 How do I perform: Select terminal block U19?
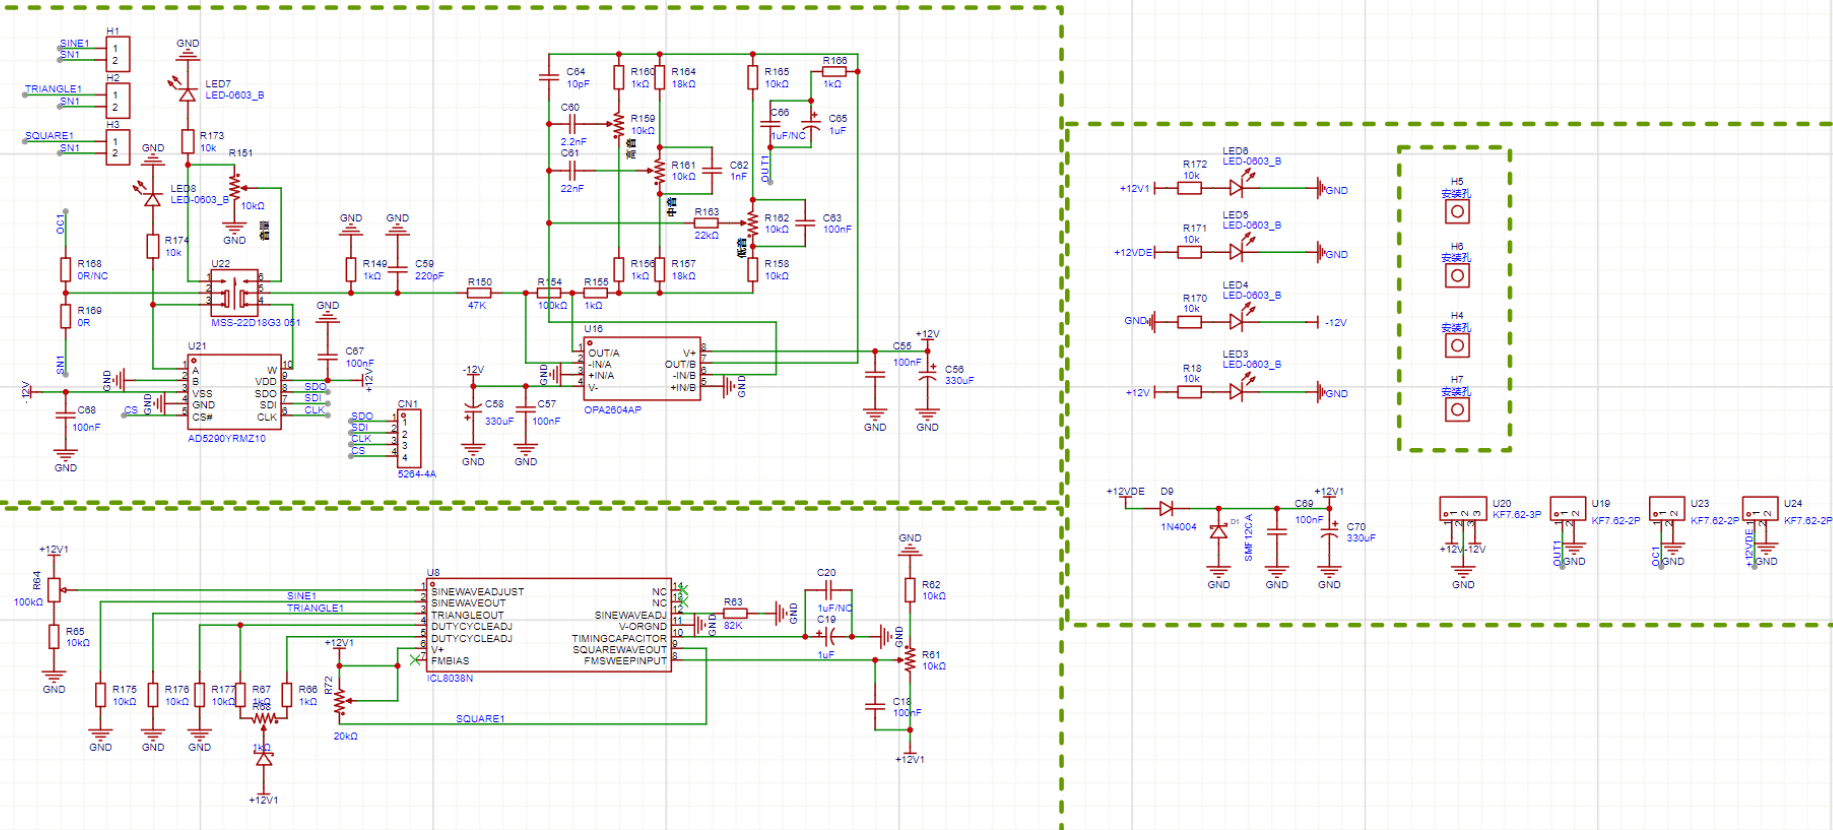tap(1568, 509)
